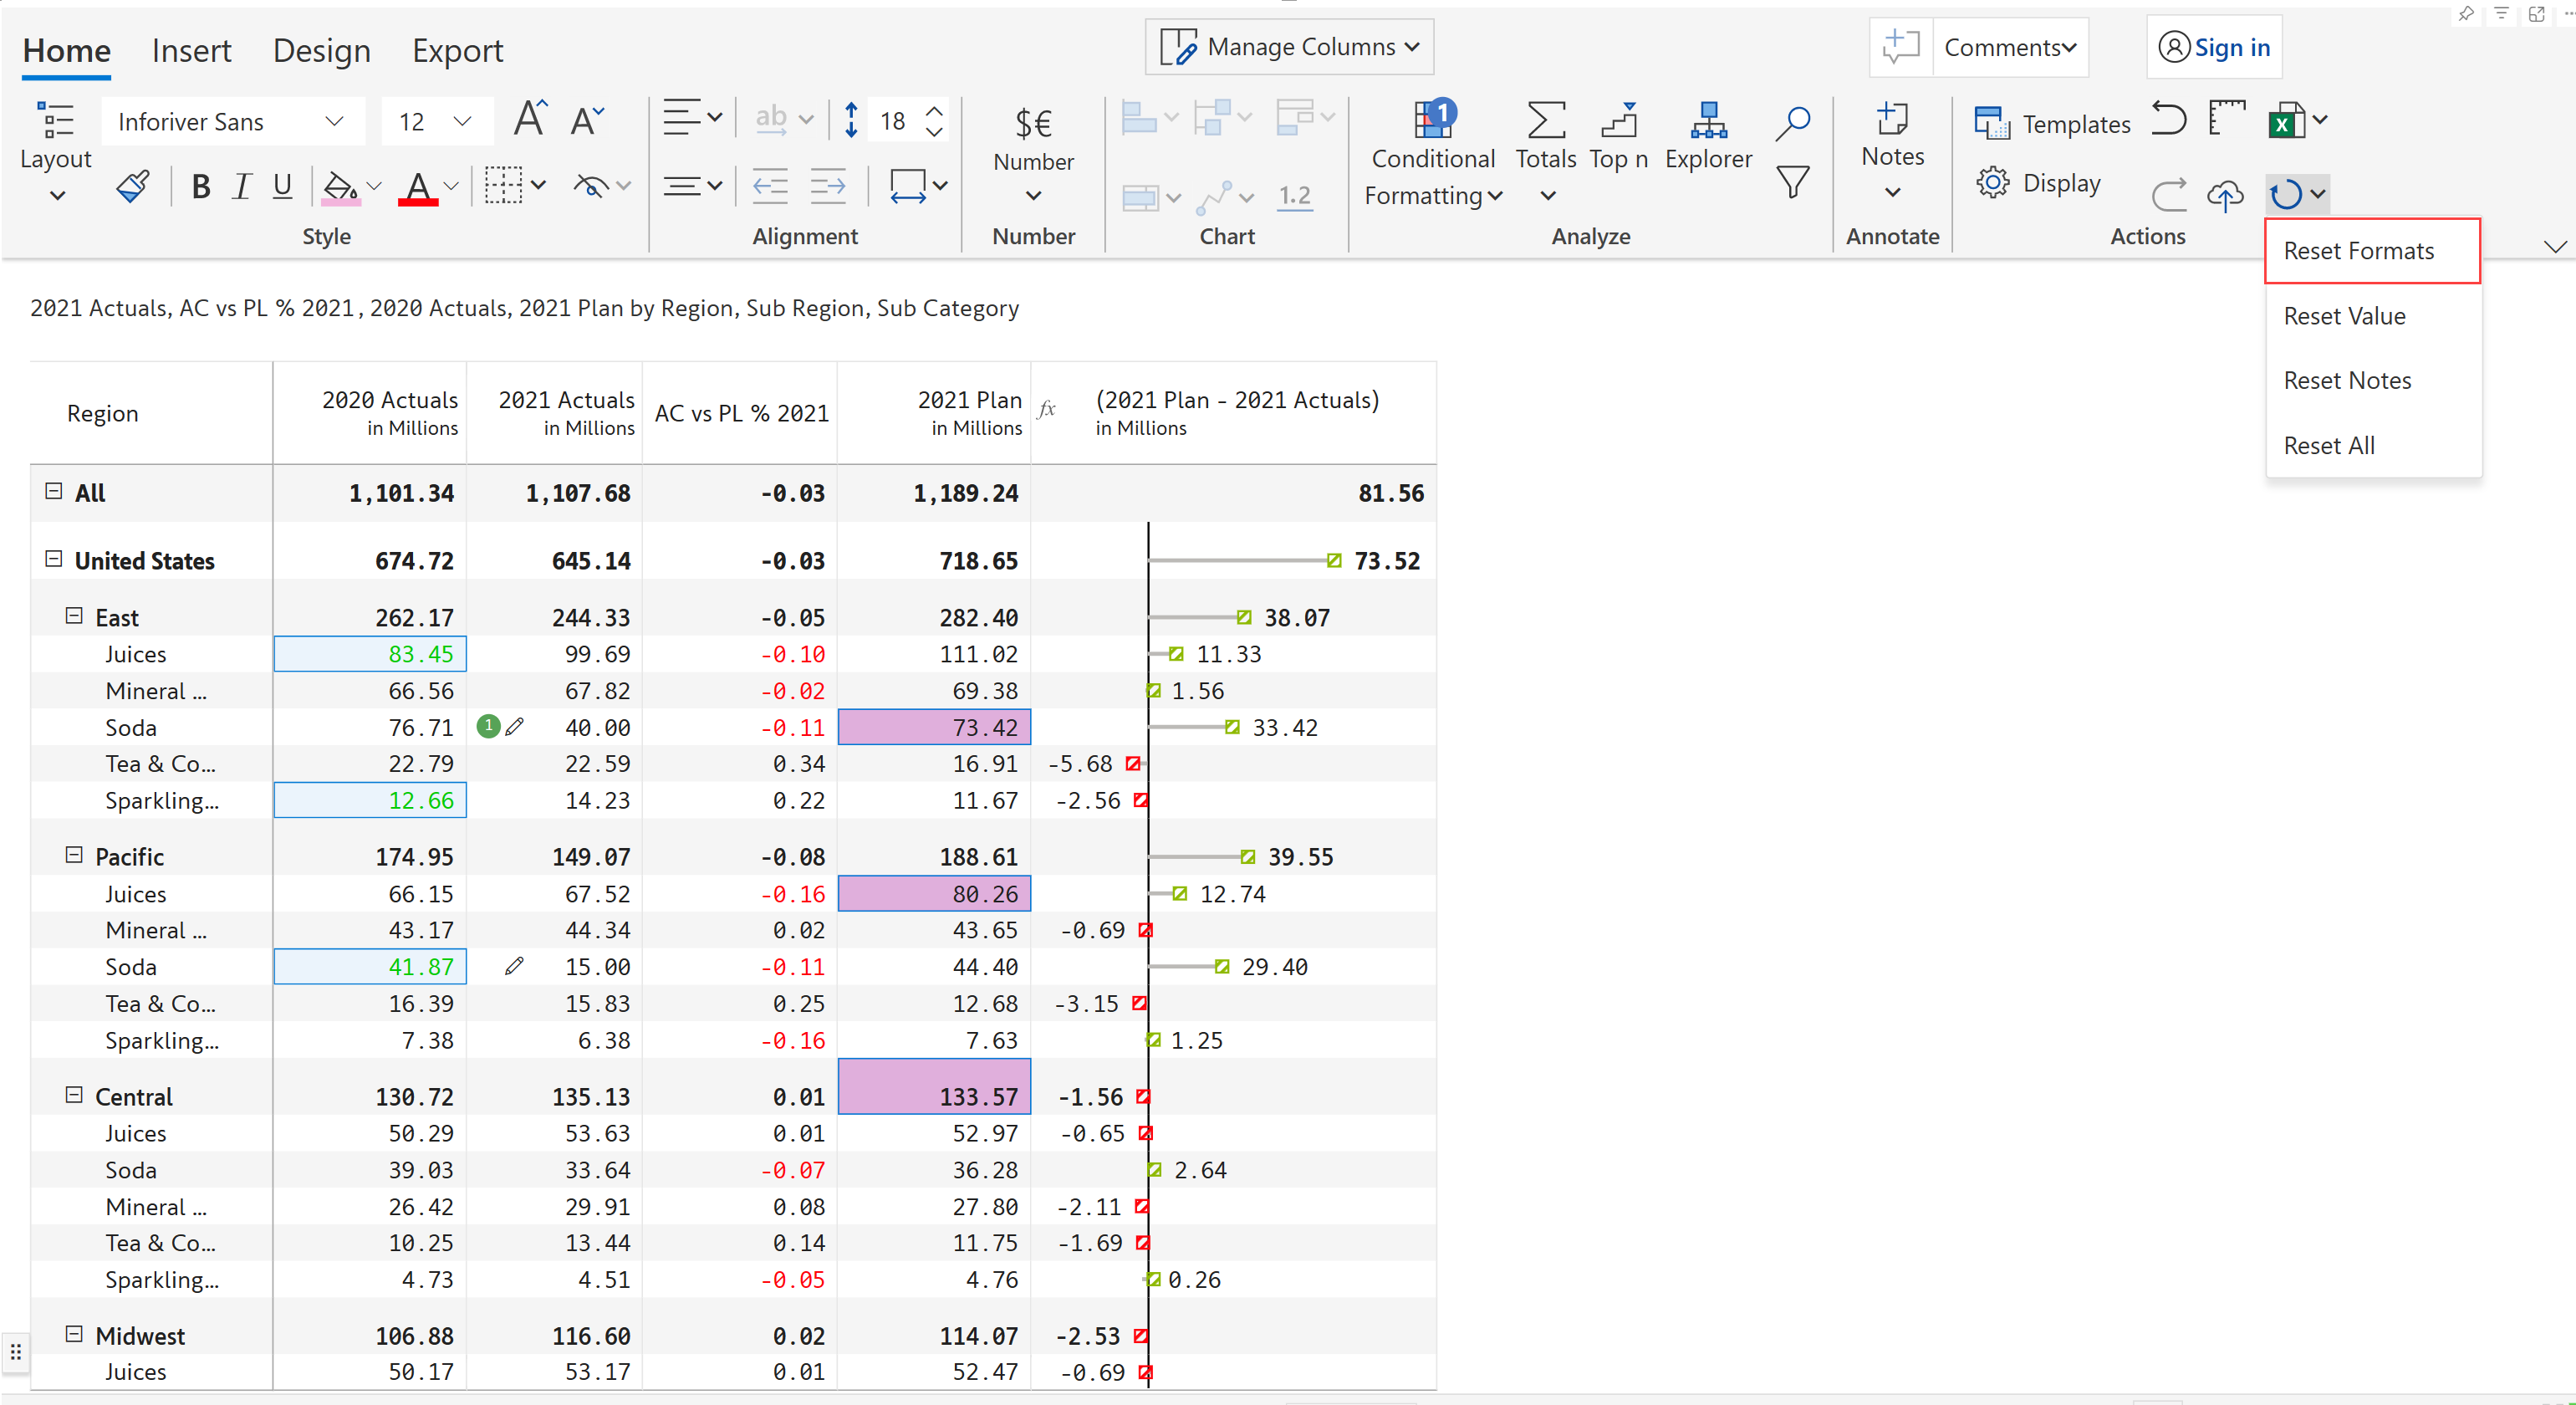The height and width of the screenshot is (1405, 2576).
Task: Decrease font size with small A icon
Action: pos(587,121)
